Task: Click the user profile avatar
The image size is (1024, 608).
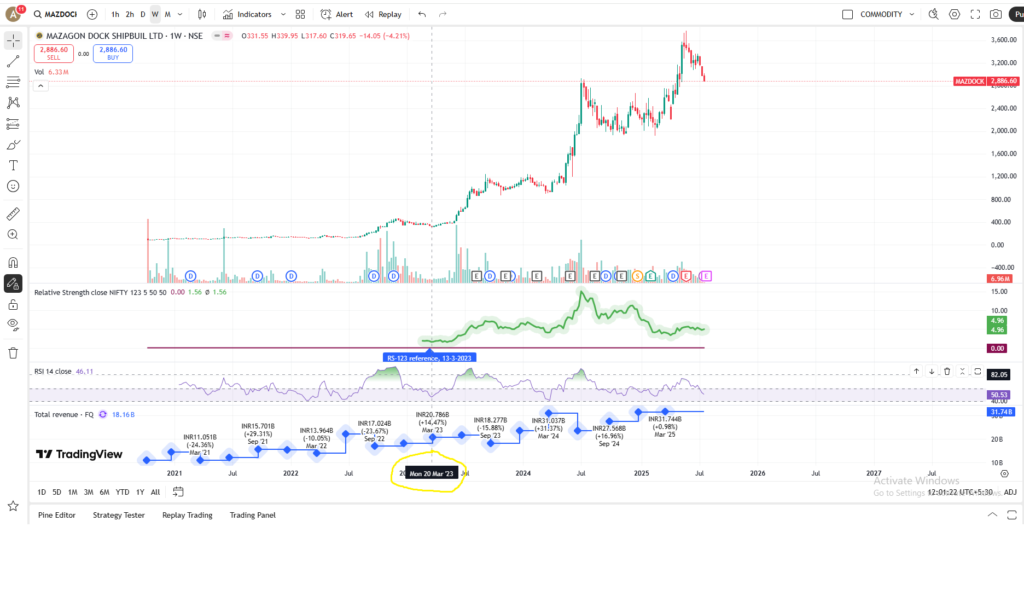Action: 13,14
